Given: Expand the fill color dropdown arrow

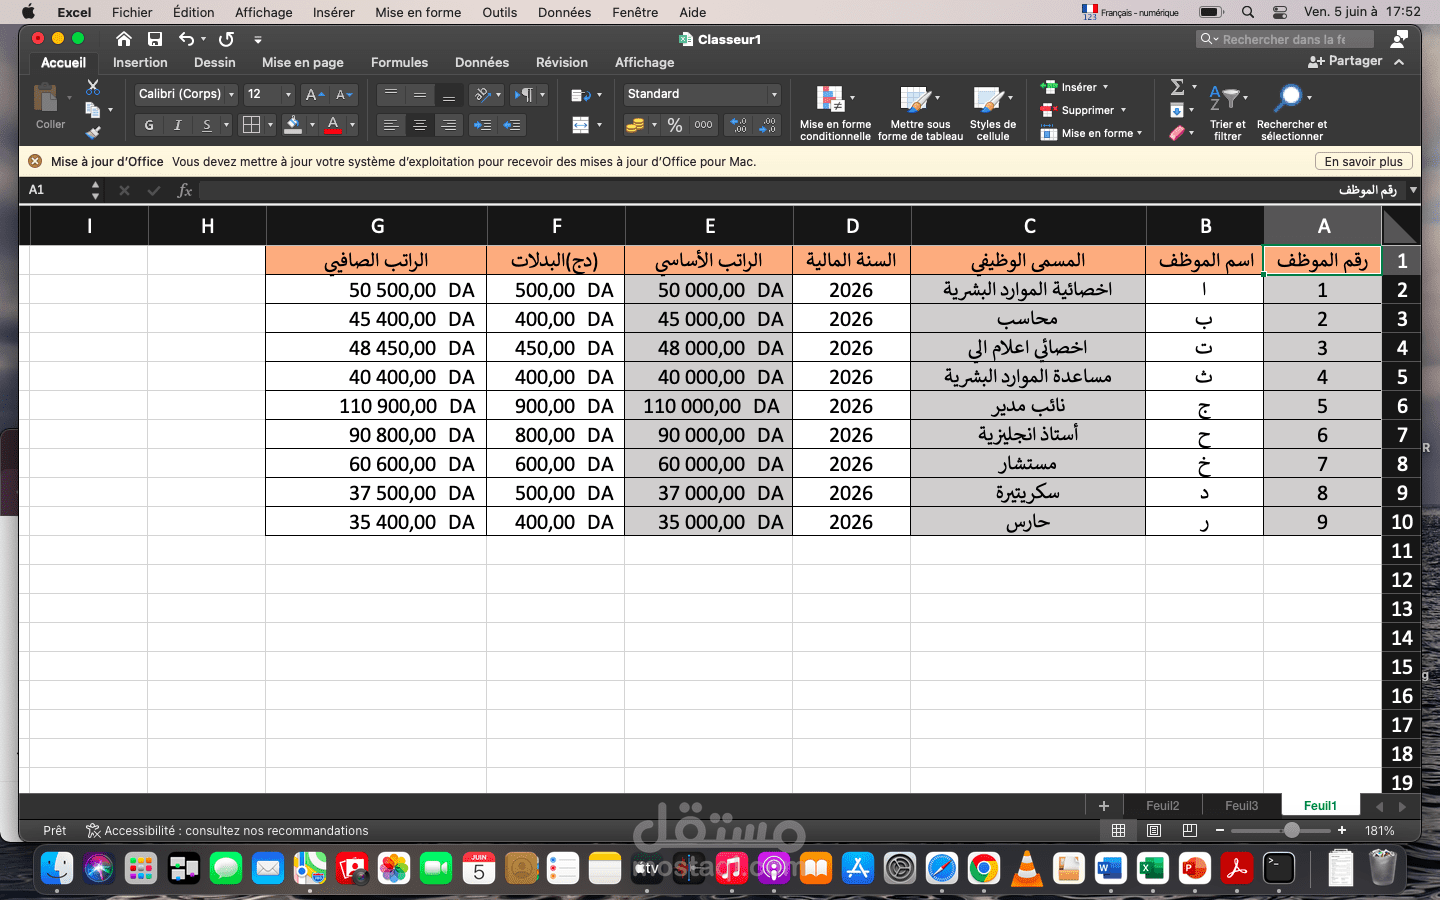Looking at the screenshot, I should pyautogui.click(x=312, y=125).
